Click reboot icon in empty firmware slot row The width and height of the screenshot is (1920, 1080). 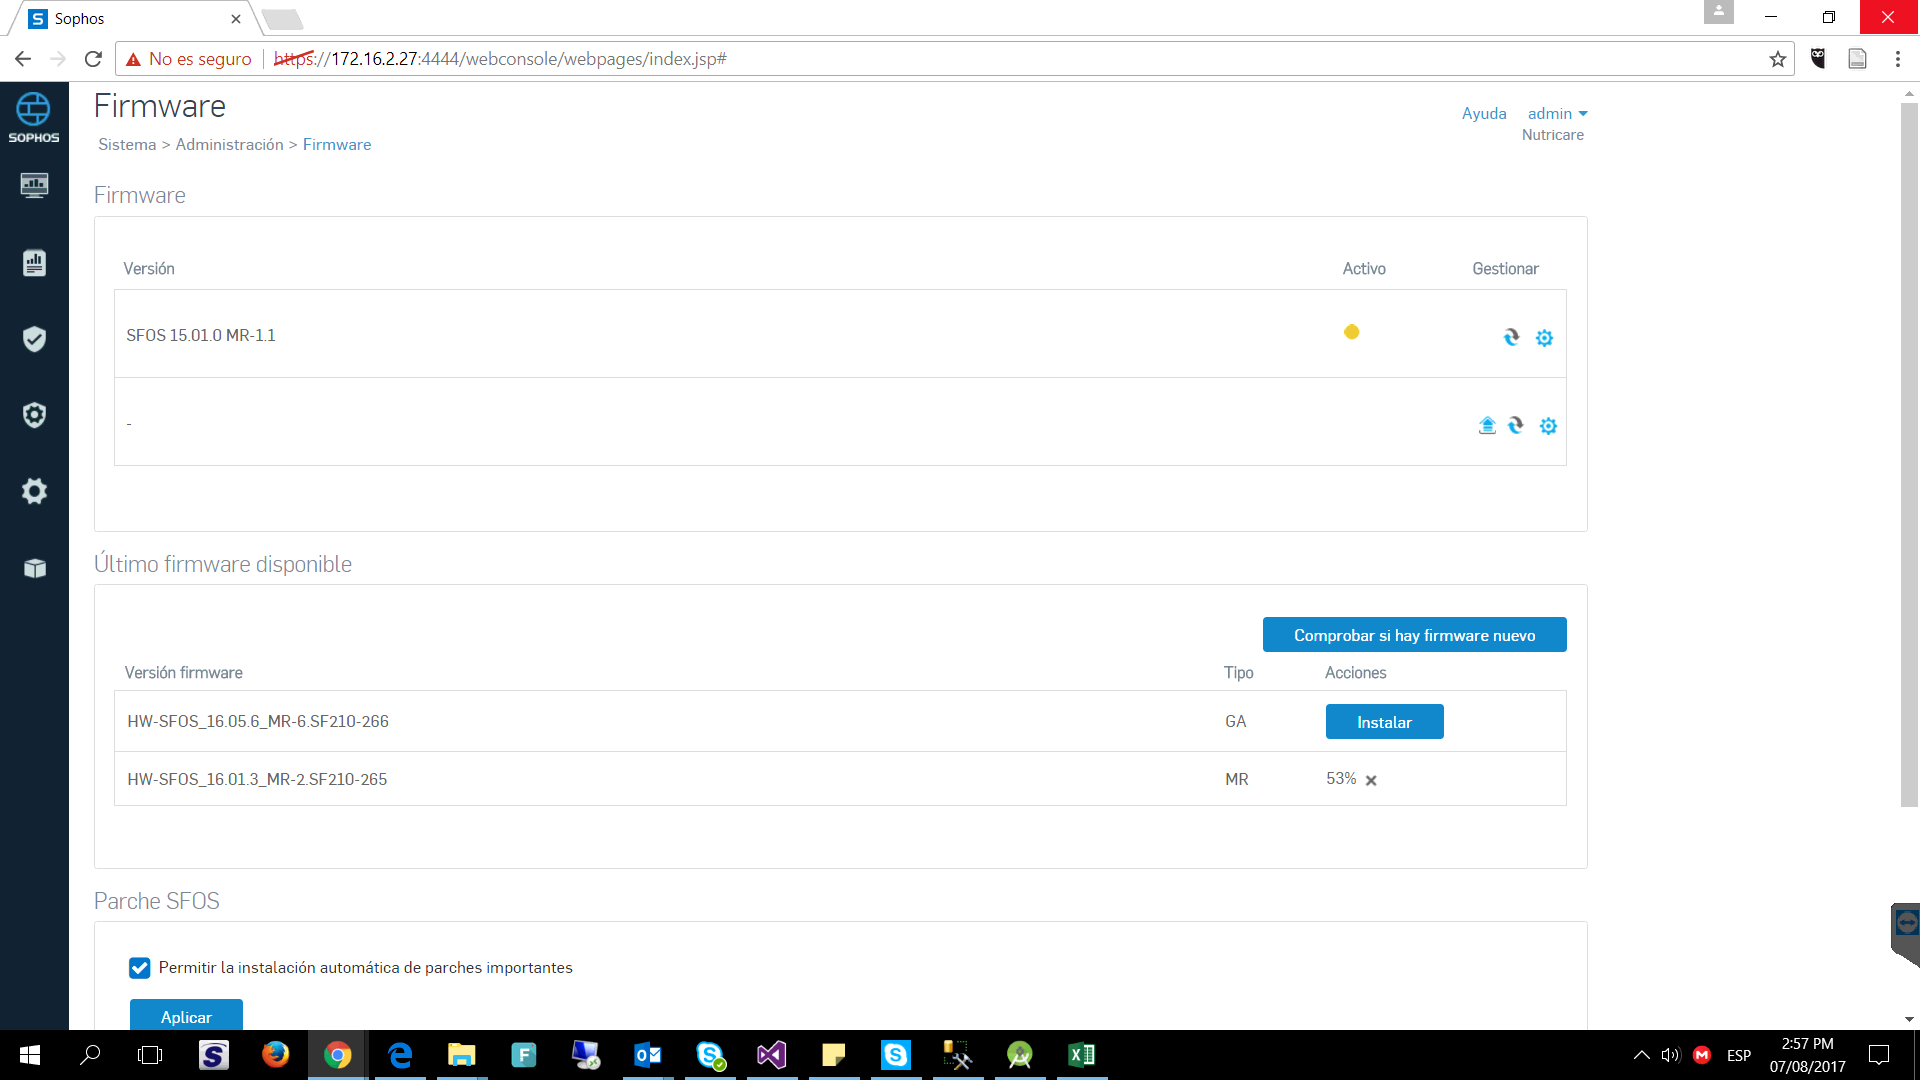[1516, 426]
